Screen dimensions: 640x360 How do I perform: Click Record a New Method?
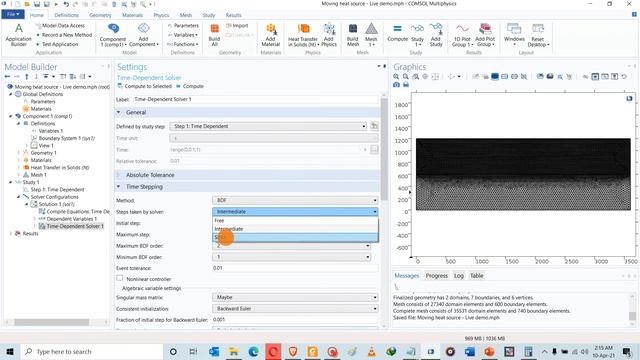(x=64, y=35)
